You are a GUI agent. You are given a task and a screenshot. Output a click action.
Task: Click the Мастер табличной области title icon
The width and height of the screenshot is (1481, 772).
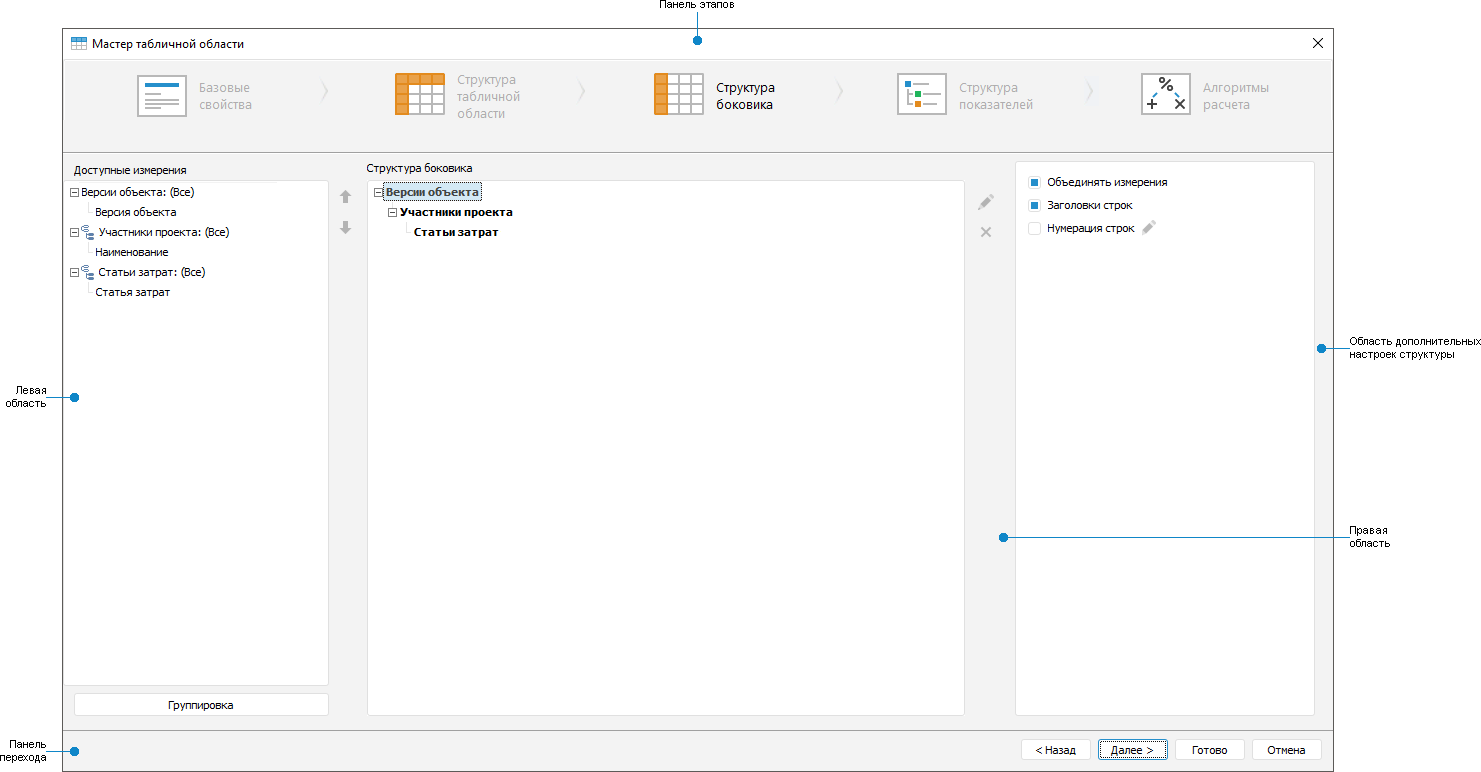pos(79,44)
